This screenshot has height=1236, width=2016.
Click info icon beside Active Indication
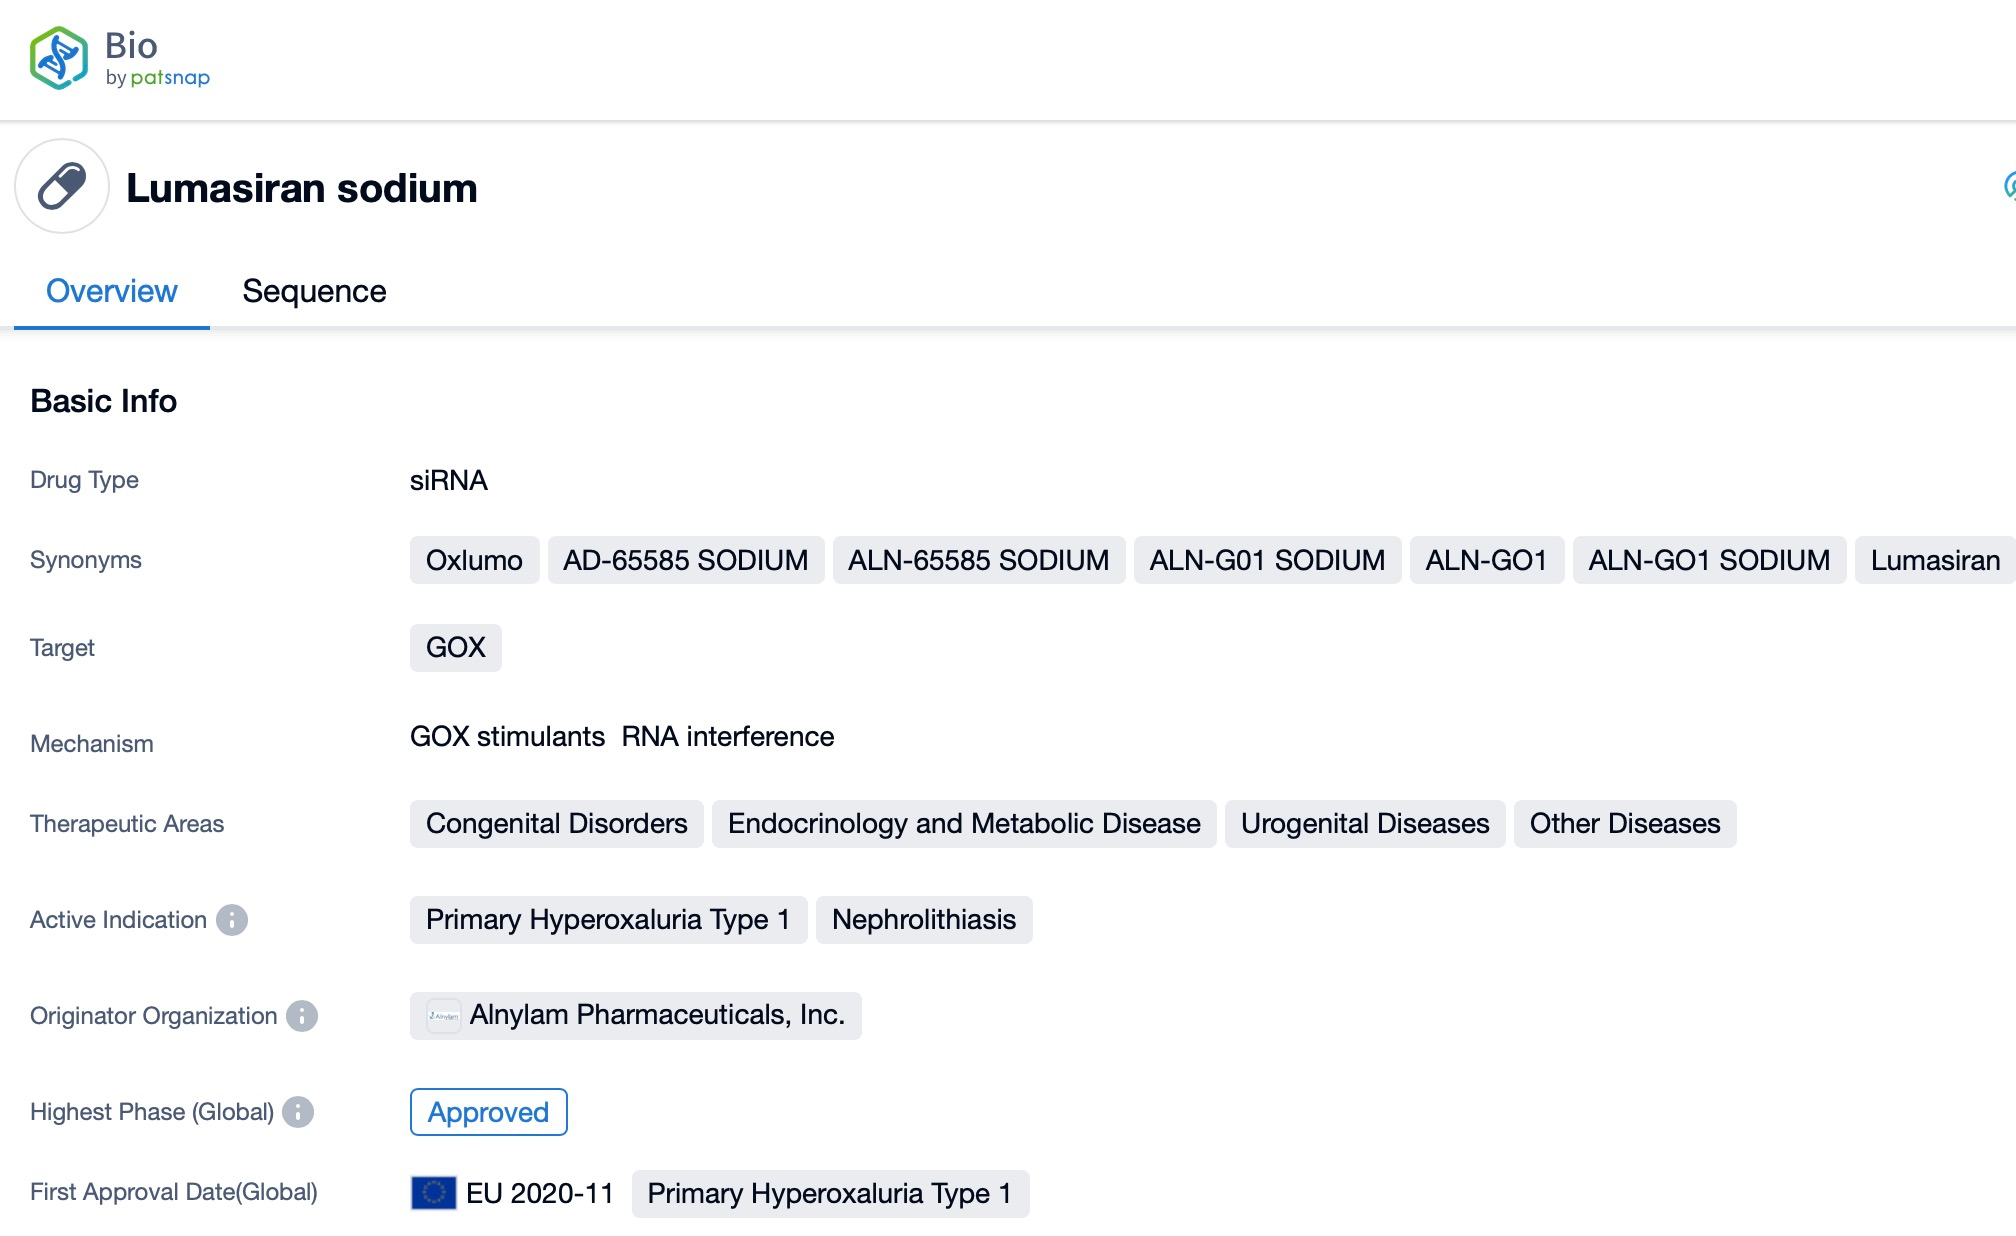pos(232,920)
